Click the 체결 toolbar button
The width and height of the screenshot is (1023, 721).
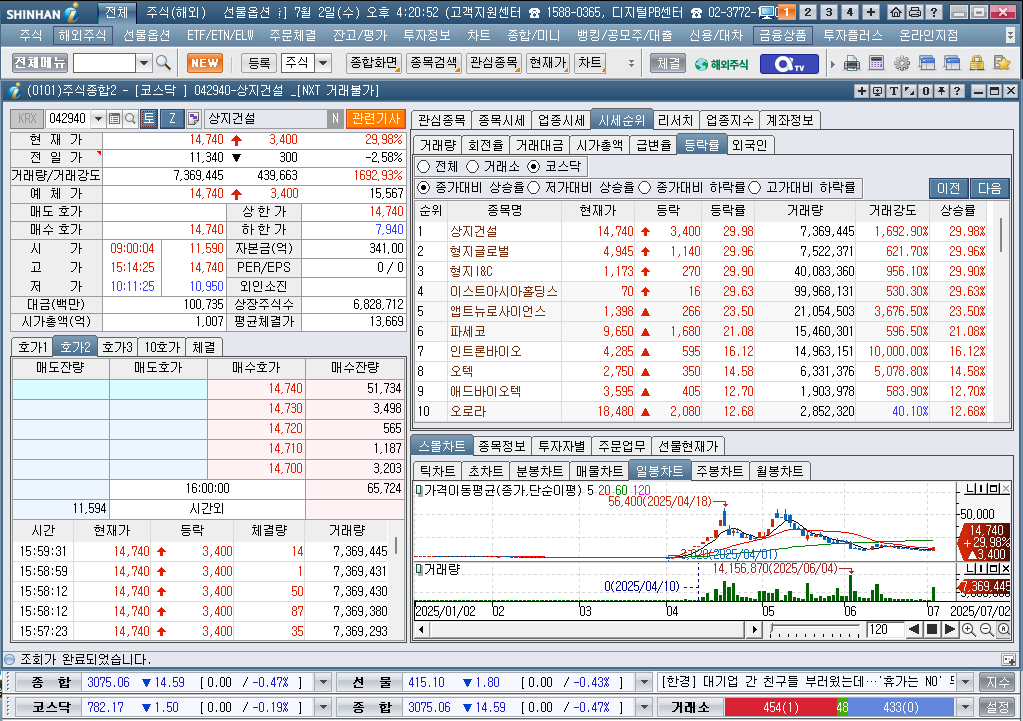click(668, 63)
